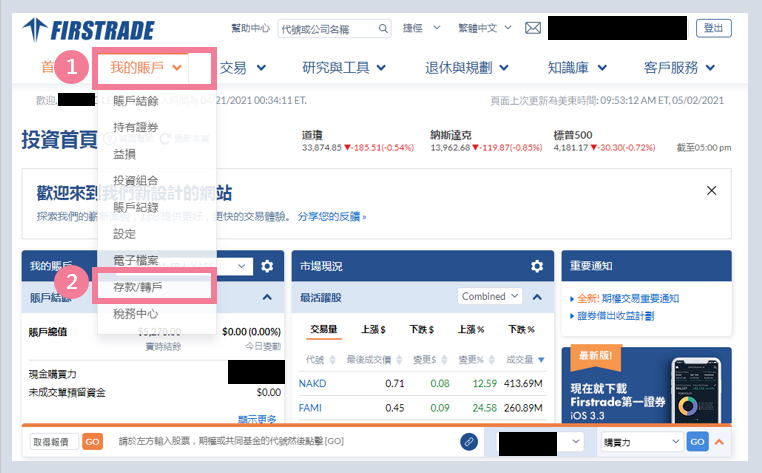Collapse the account balance section chevron
The width and height of the screenshot is (762, 473).
click(x=267, y=297)
